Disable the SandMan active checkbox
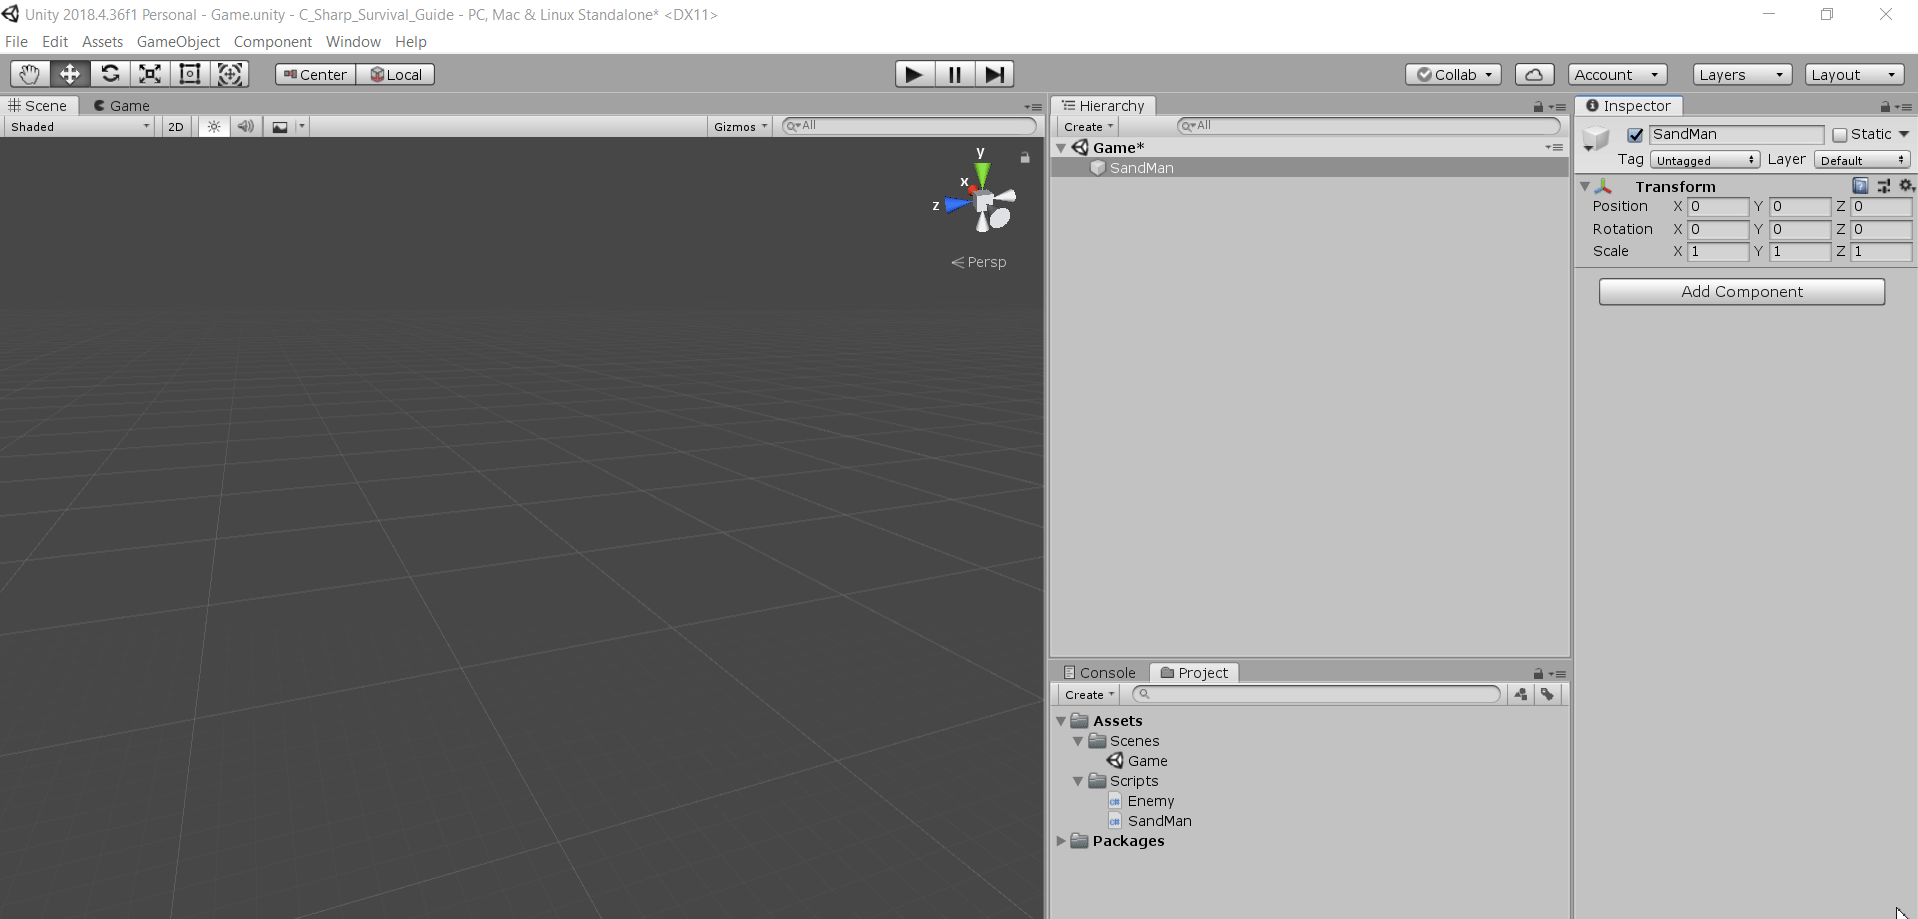 tap(1636, 134)
